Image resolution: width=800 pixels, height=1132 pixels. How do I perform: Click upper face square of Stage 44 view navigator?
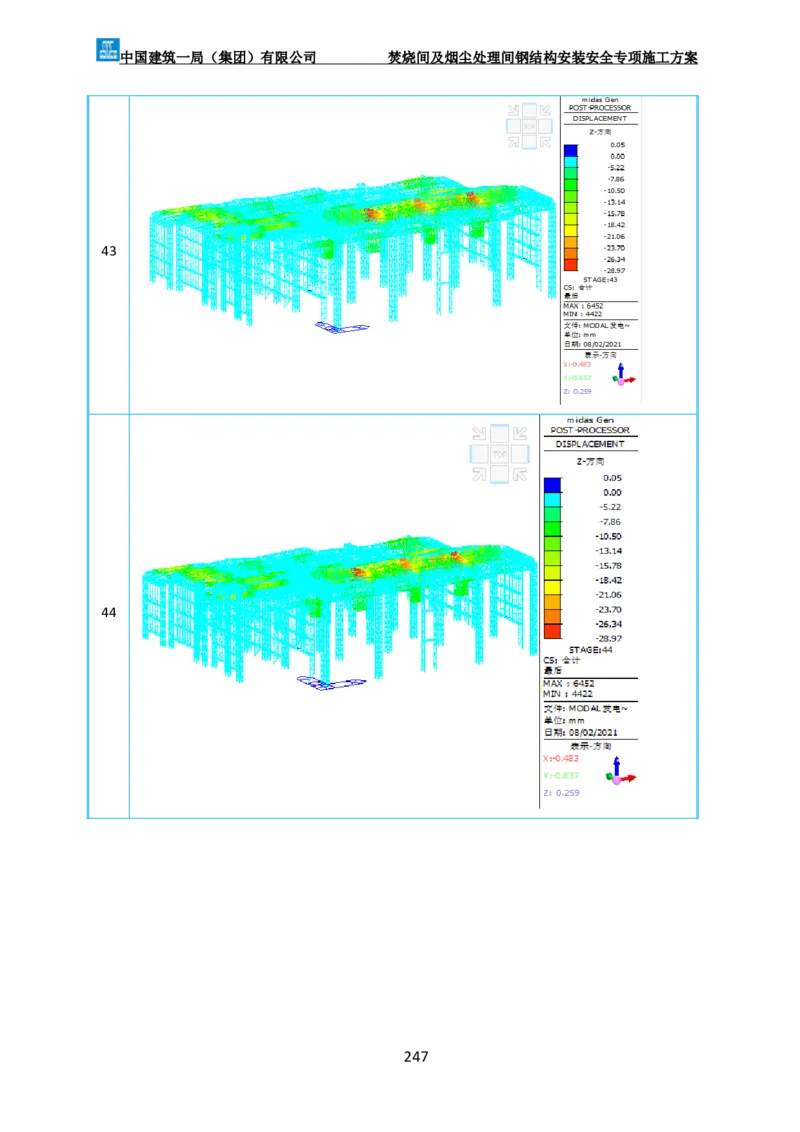499,434
